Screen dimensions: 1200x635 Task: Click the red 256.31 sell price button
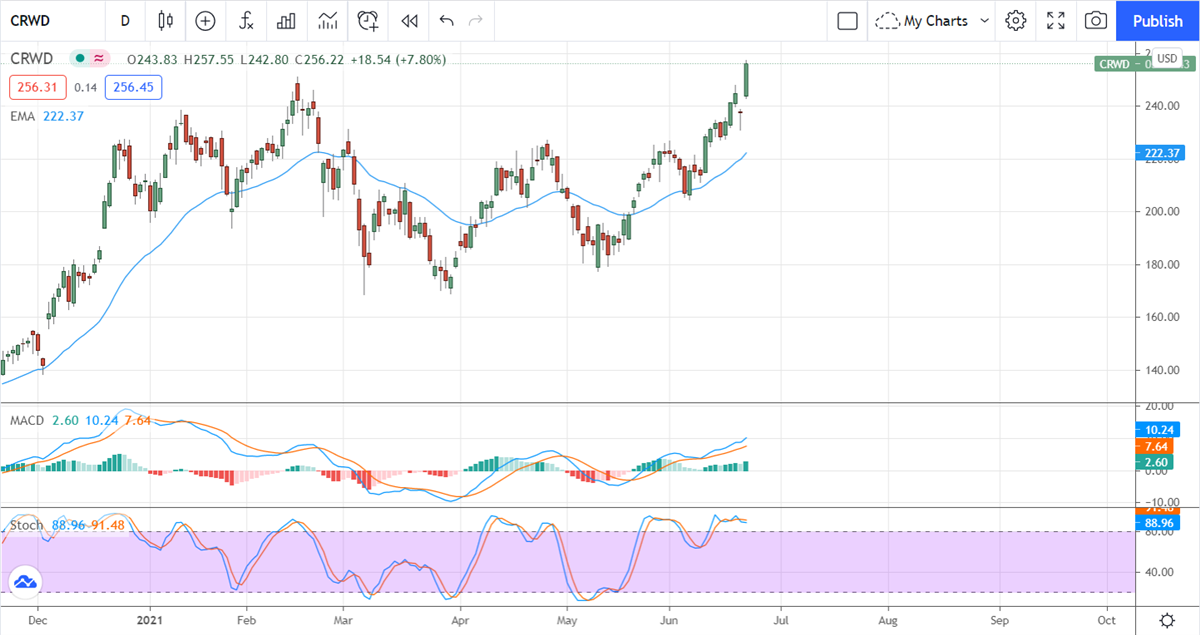(x=37, y=88)
